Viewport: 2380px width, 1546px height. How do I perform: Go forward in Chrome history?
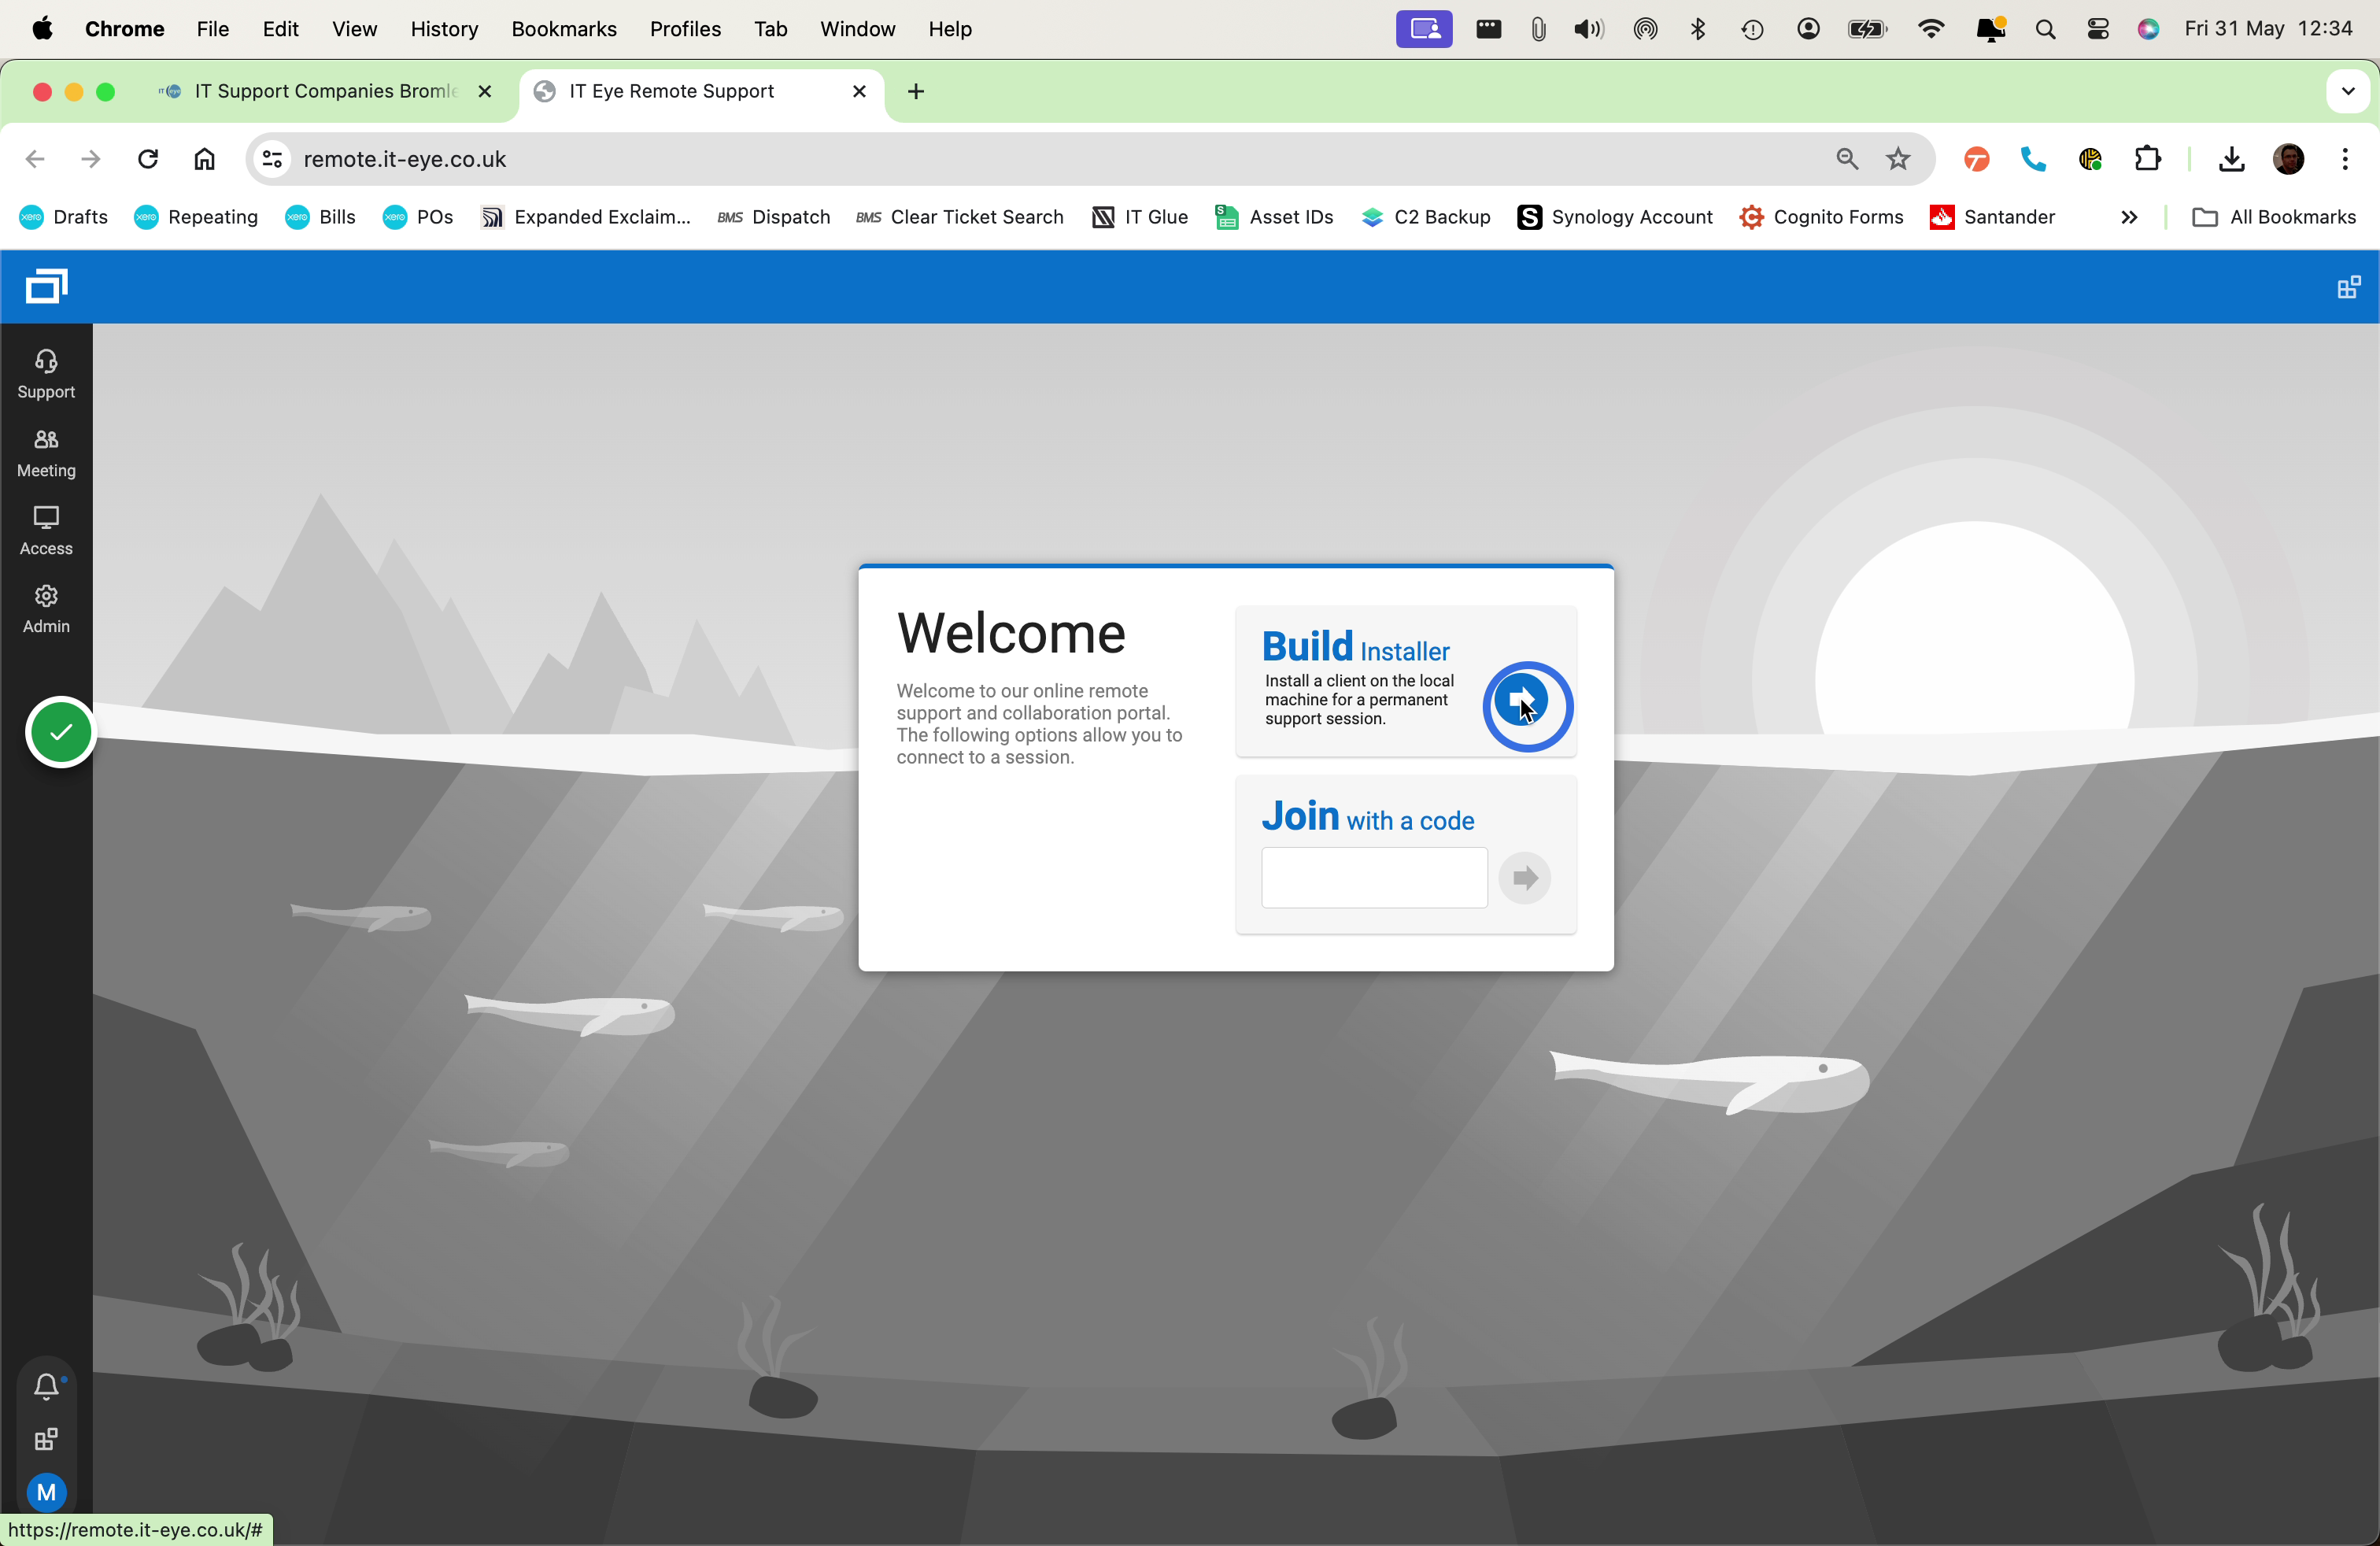(91, 159)
